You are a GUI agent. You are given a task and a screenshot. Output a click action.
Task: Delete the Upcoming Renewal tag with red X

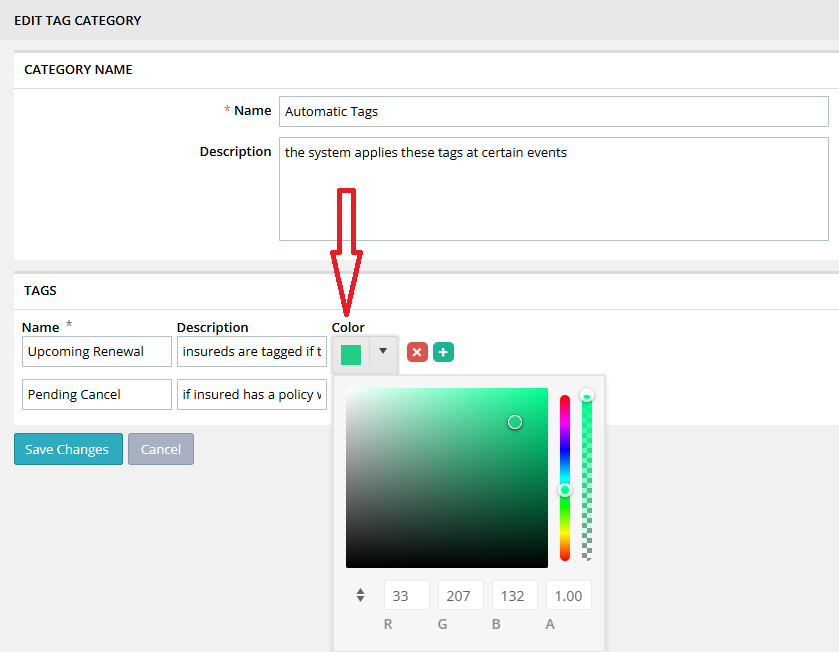pyautogui.click(x=417, y=352)
